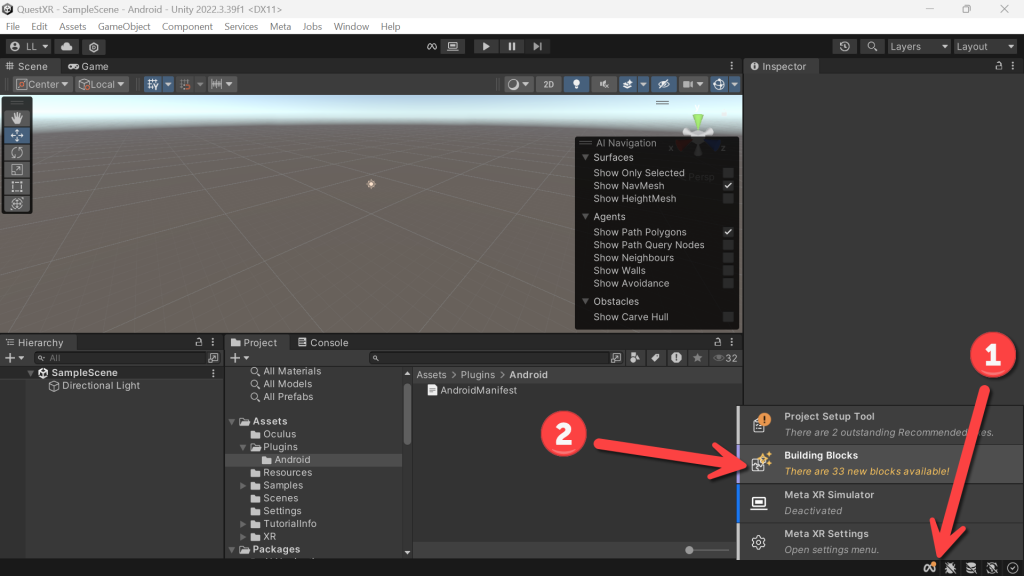Enable Show HeightMesh checkbox
This screenshot has height=576, width=1024.
[x=728, y=199]
